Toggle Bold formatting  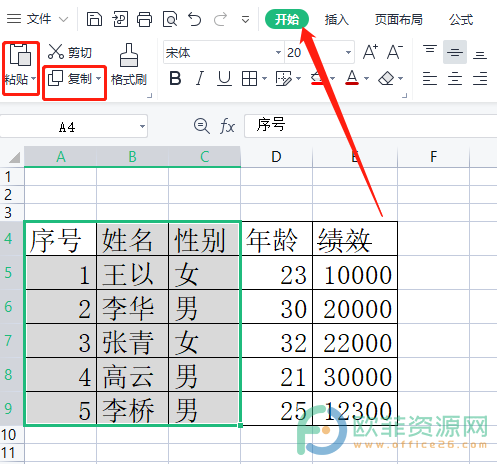tap(175, 79)
